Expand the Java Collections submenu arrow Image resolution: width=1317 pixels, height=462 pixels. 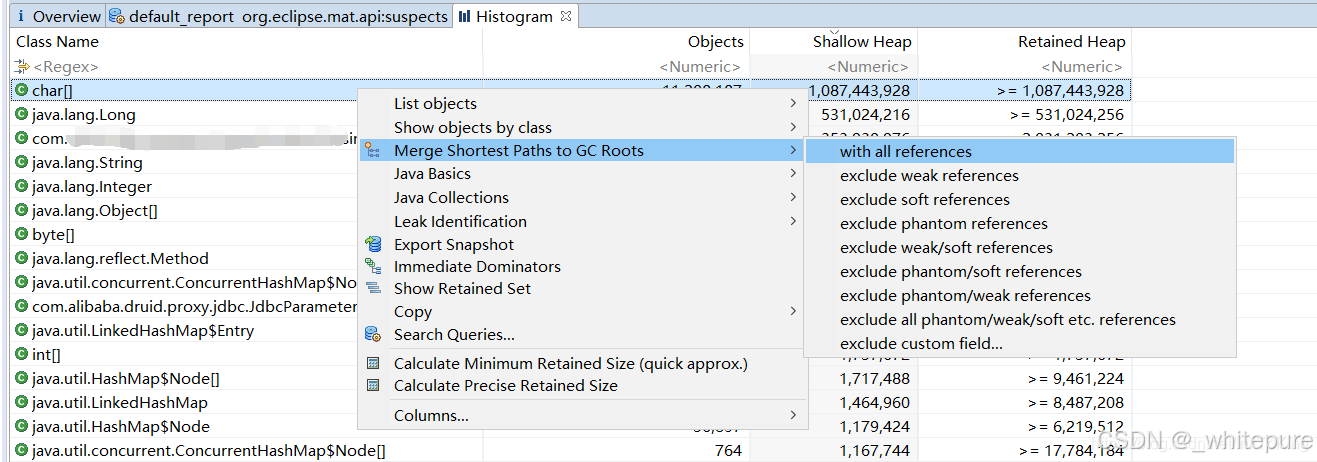click(x=793, y=197)
